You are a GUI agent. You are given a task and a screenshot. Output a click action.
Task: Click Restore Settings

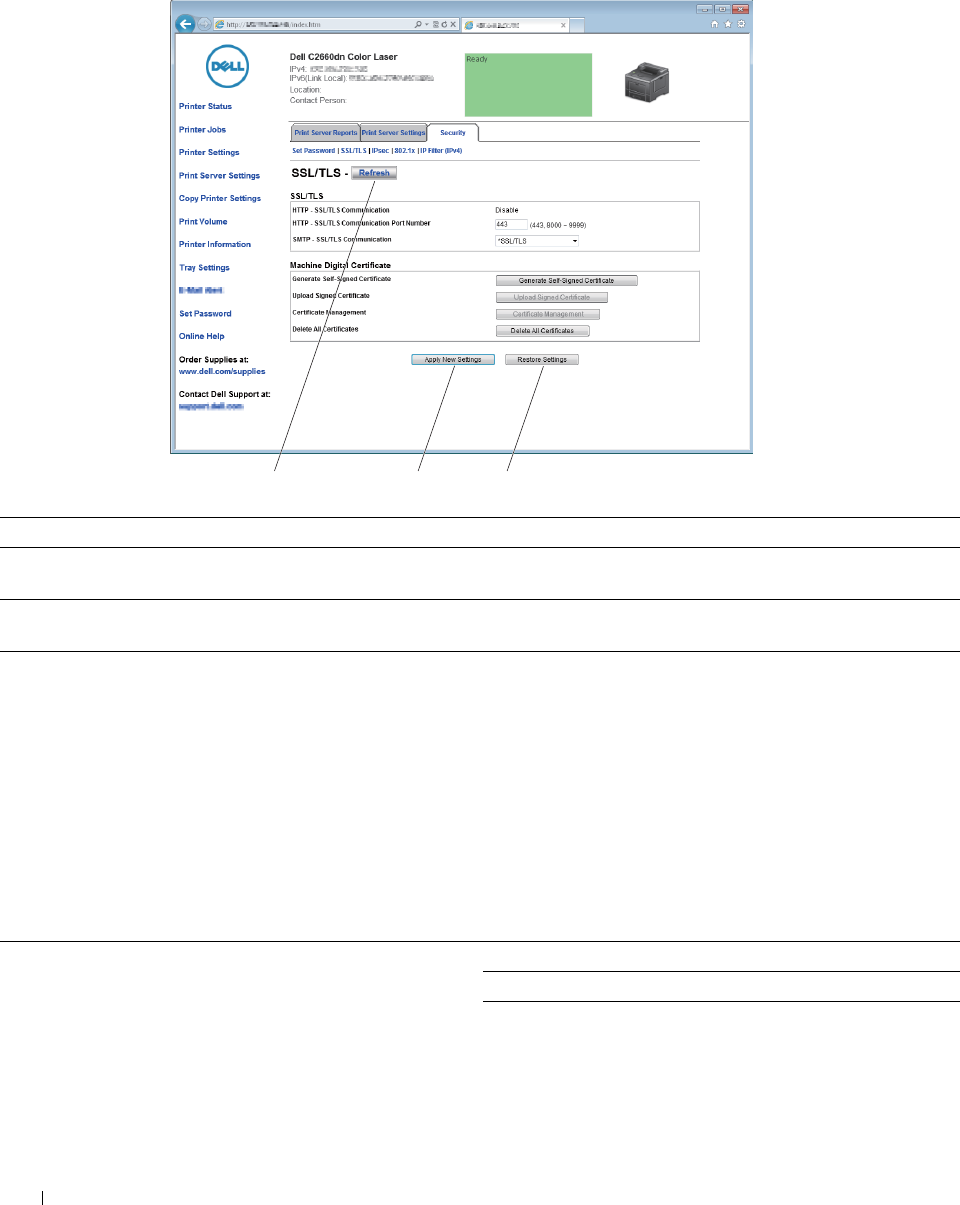tap(542, 360)
